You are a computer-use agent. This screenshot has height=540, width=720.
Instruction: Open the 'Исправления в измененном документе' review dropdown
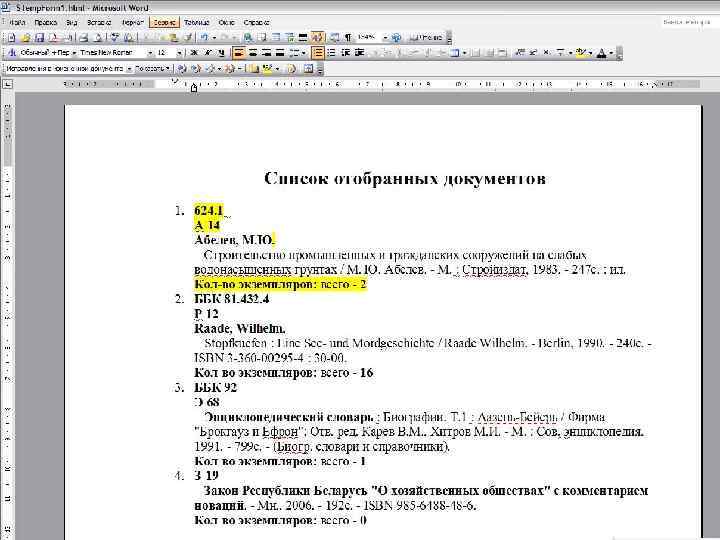click(x=129, y=69)
